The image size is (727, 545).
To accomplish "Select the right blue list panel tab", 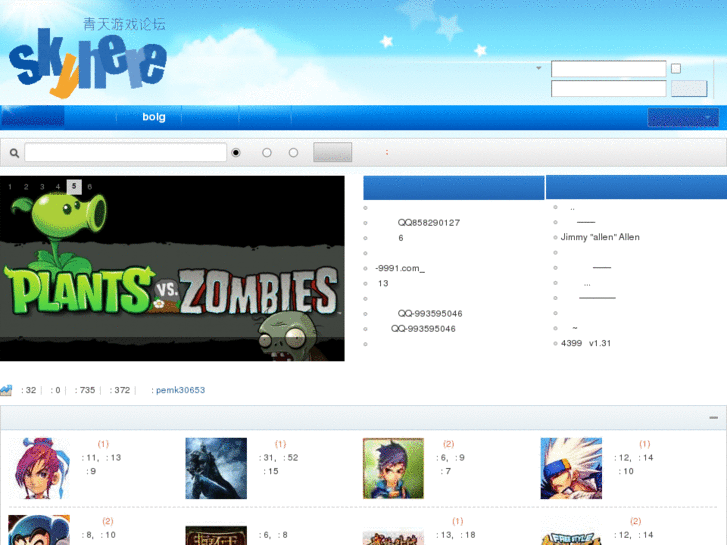I will tap(637, 187).
